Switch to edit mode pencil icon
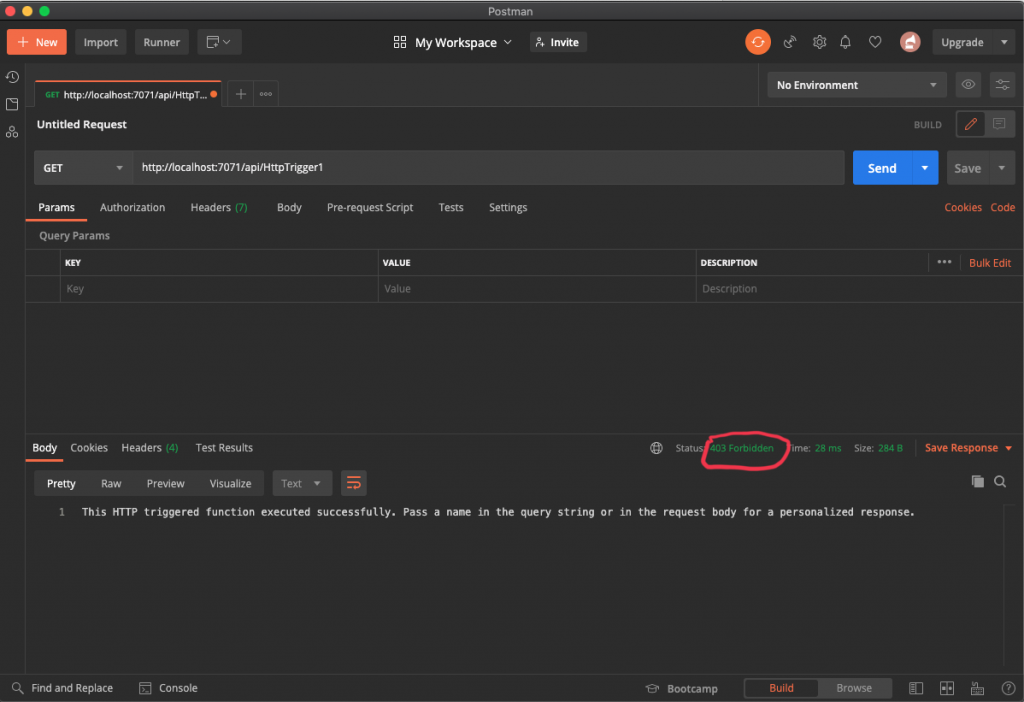The width and height of the screenshot is (1024, 702). [970, 124]
